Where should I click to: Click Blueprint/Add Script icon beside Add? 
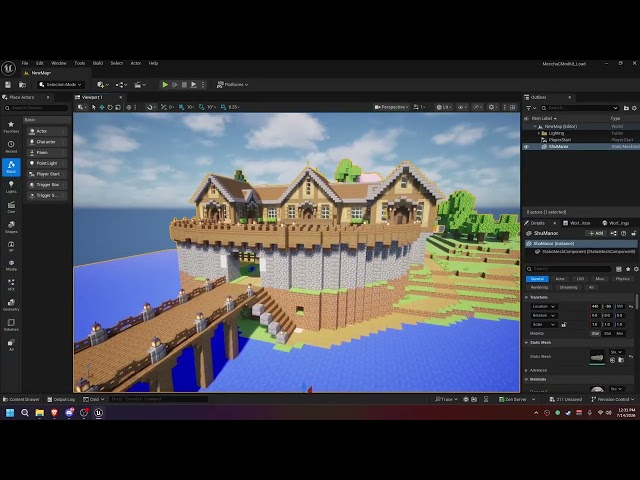pyautogui.click(x=613, y=233)
